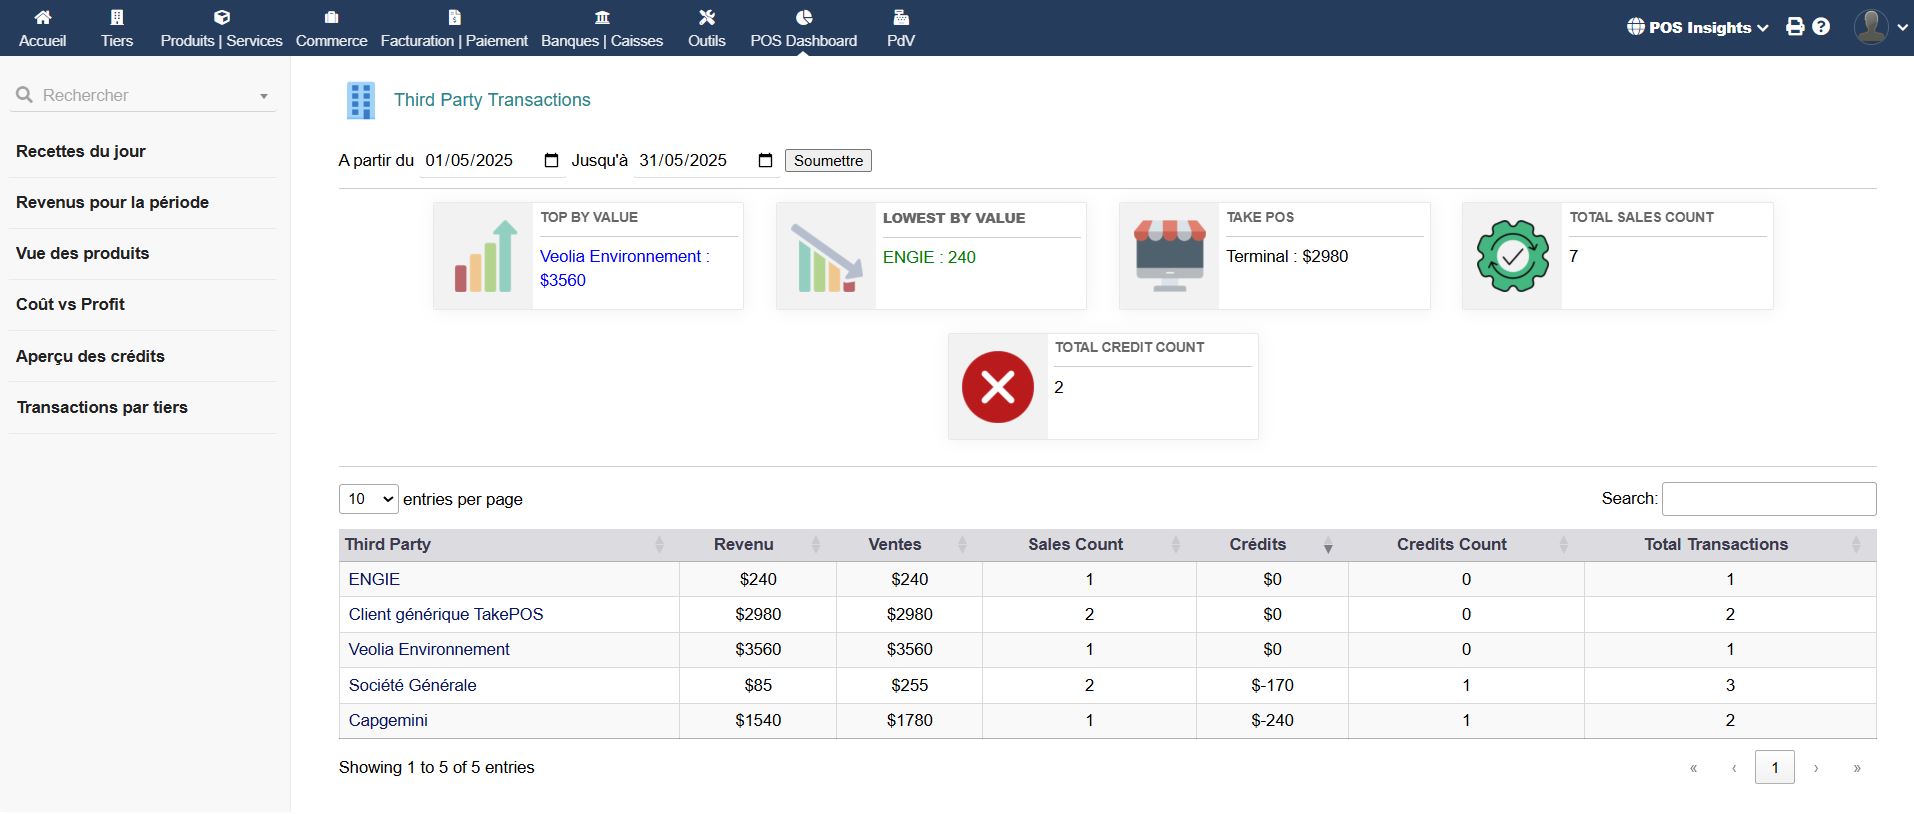Open the Veolia Environnement table link
This screenshot has height=814, width=1914.
point(429,650)
